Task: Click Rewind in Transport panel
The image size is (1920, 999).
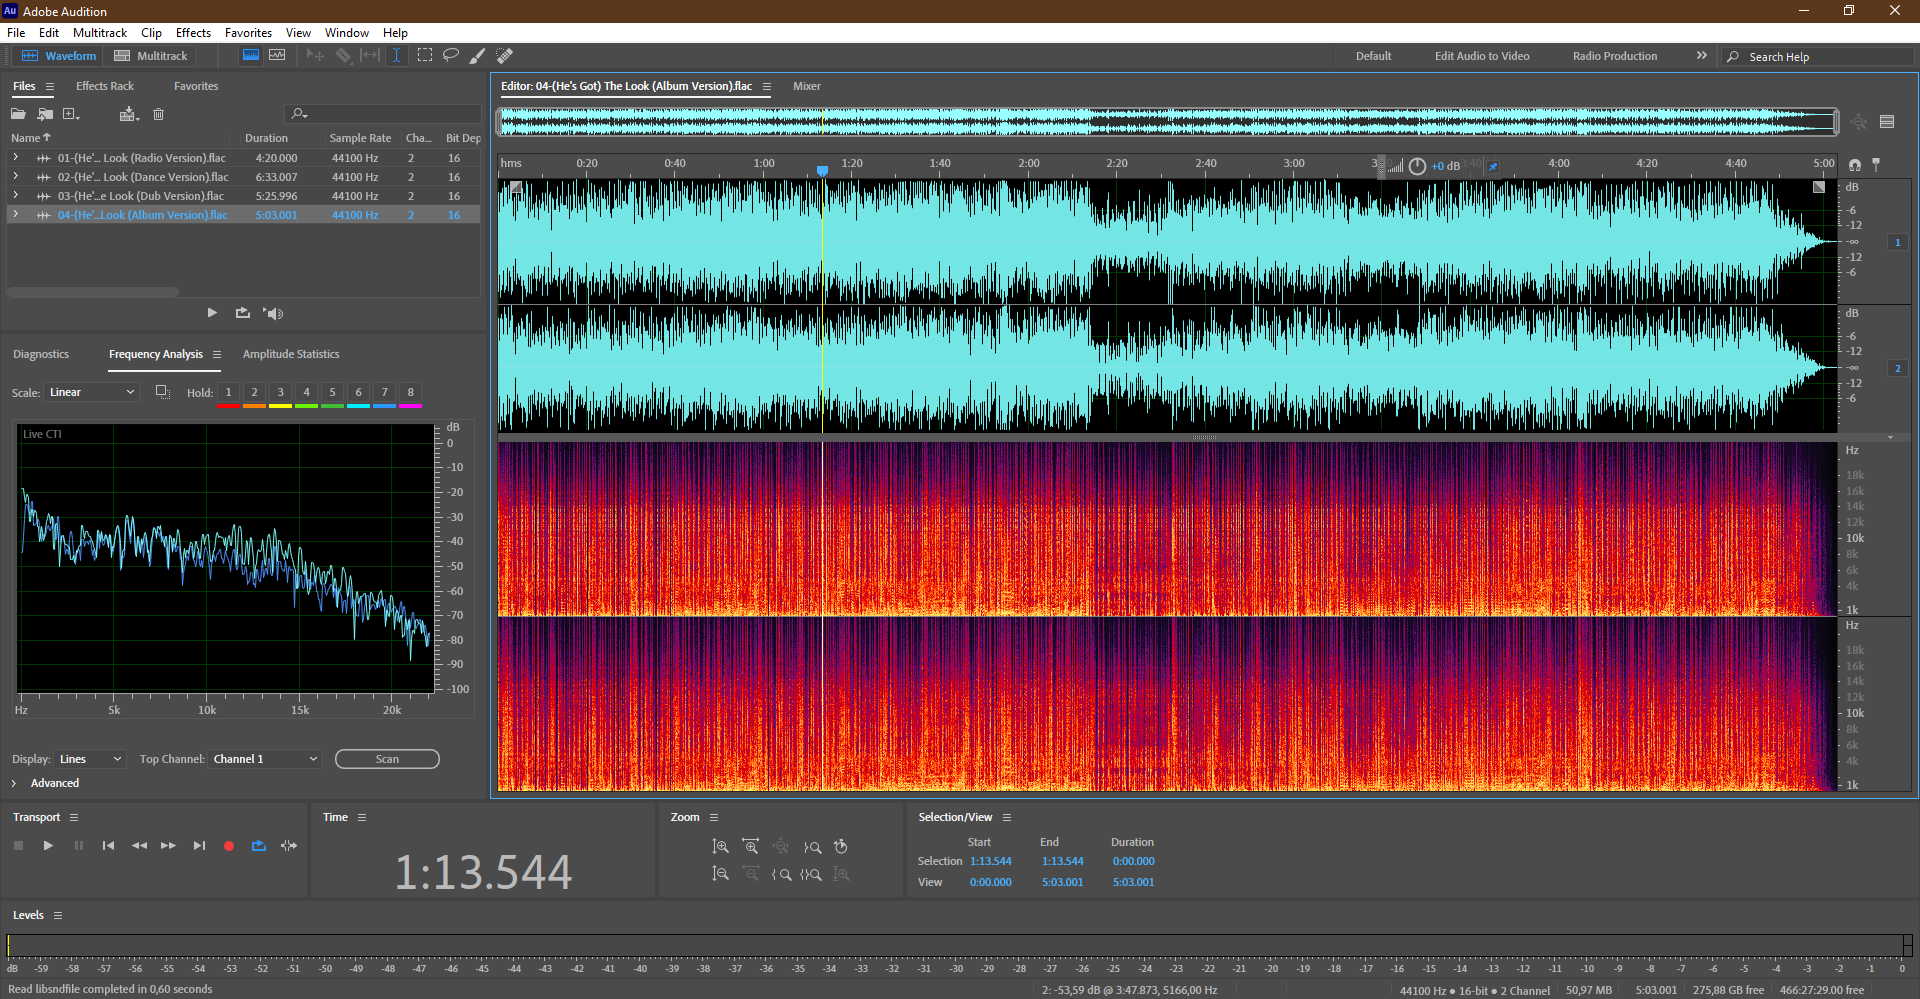Action: (139, 846)
